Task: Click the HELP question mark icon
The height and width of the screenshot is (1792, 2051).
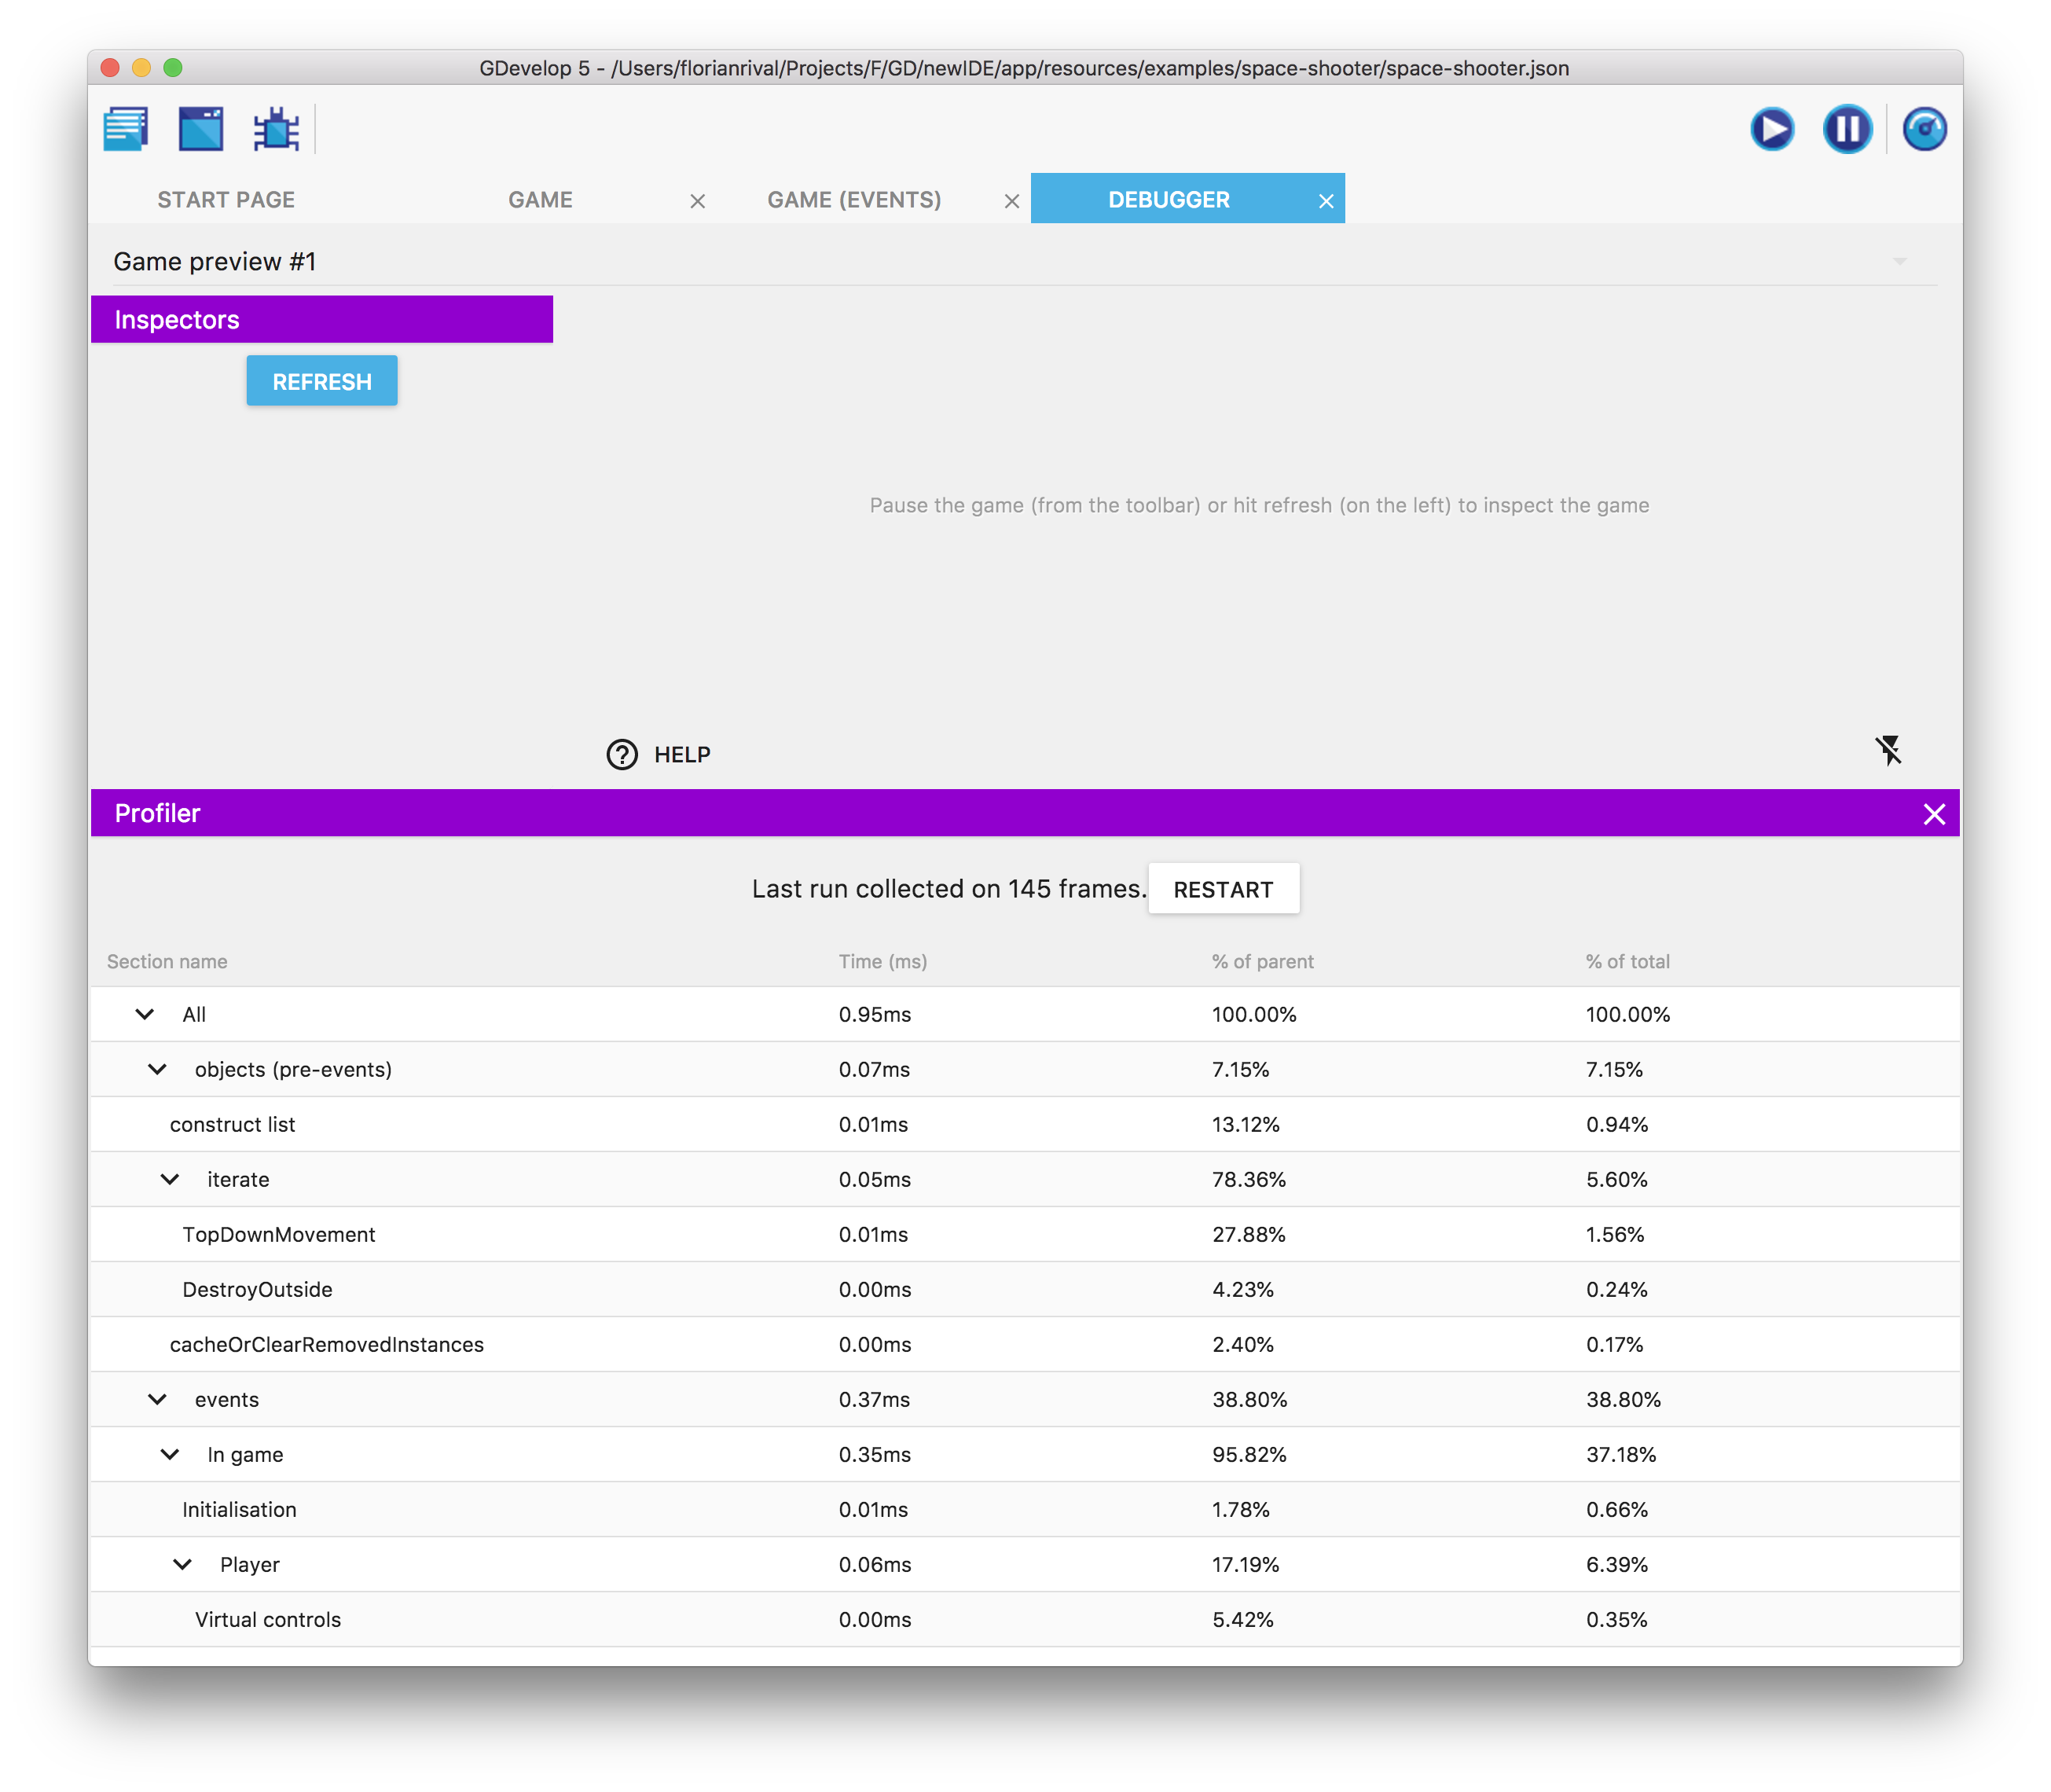Action: [x=622, y=755]
